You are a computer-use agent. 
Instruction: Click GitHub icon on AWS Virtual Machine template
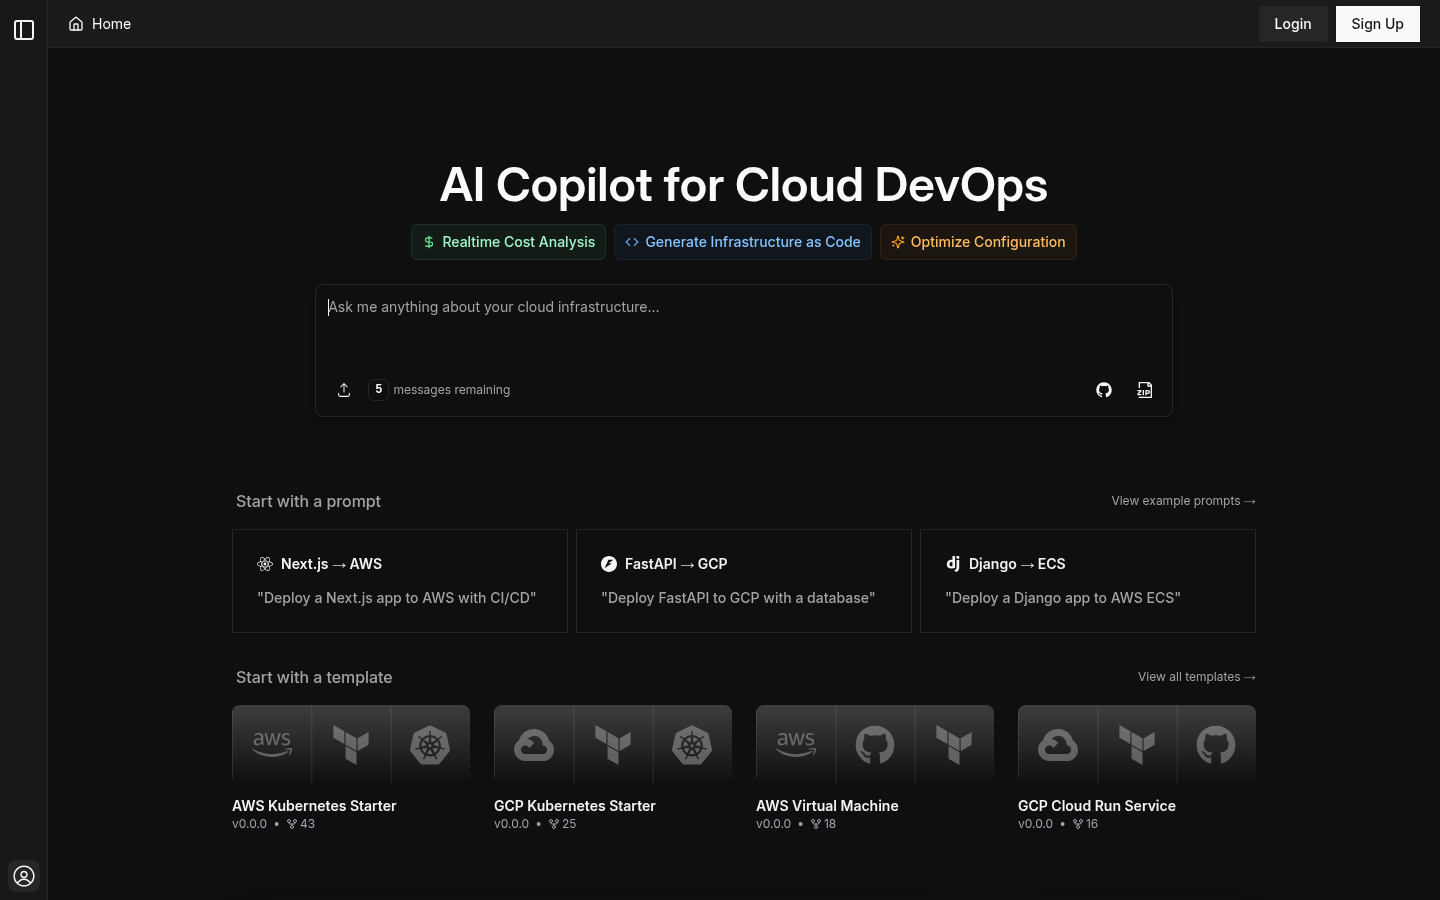[875, 745]
